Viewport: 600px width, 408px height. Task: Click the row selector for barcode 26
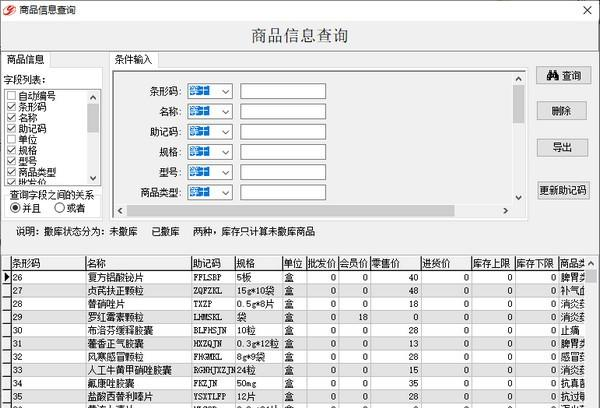7,277
